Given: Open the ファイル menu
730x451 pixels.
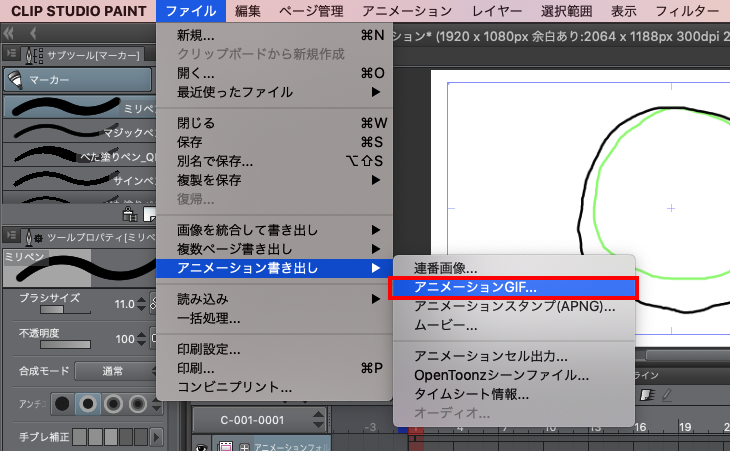Looking at the screenshot, I should tap(191, 11).
